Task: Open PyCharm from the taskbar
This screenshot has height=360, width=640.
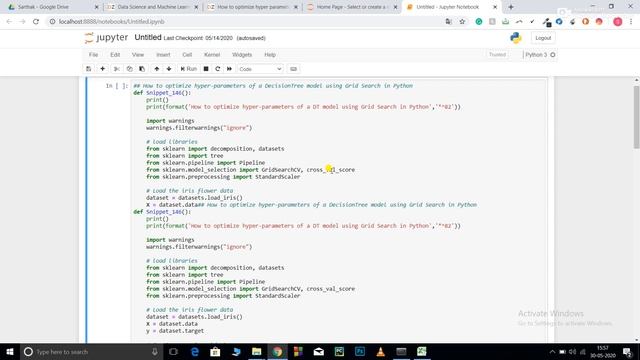Action: (339, 351)
